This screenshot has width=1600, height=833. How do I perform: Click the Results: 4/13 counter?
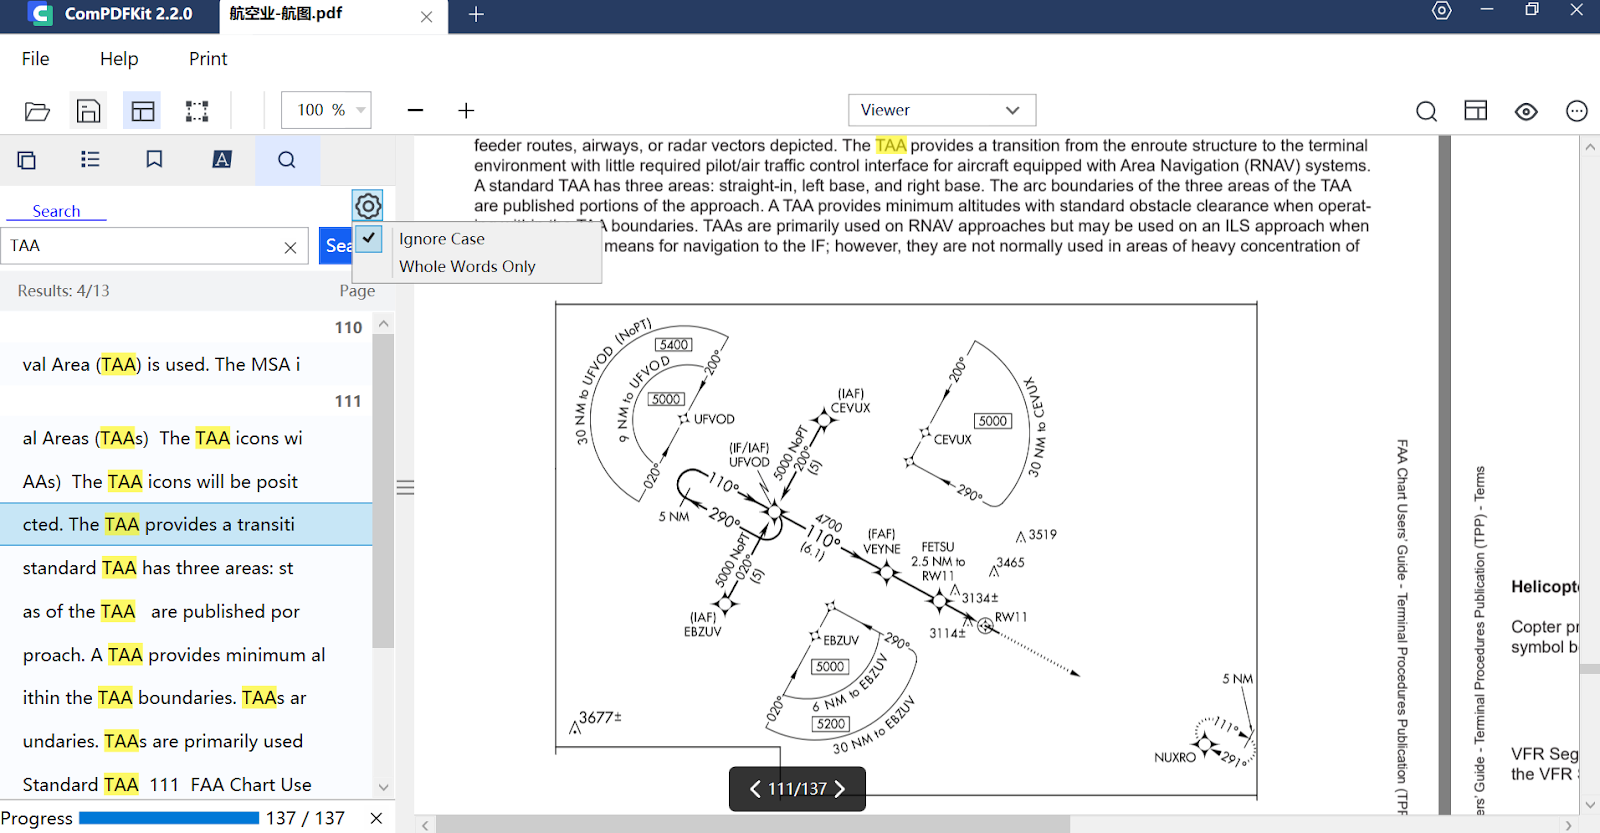[64, 291]
